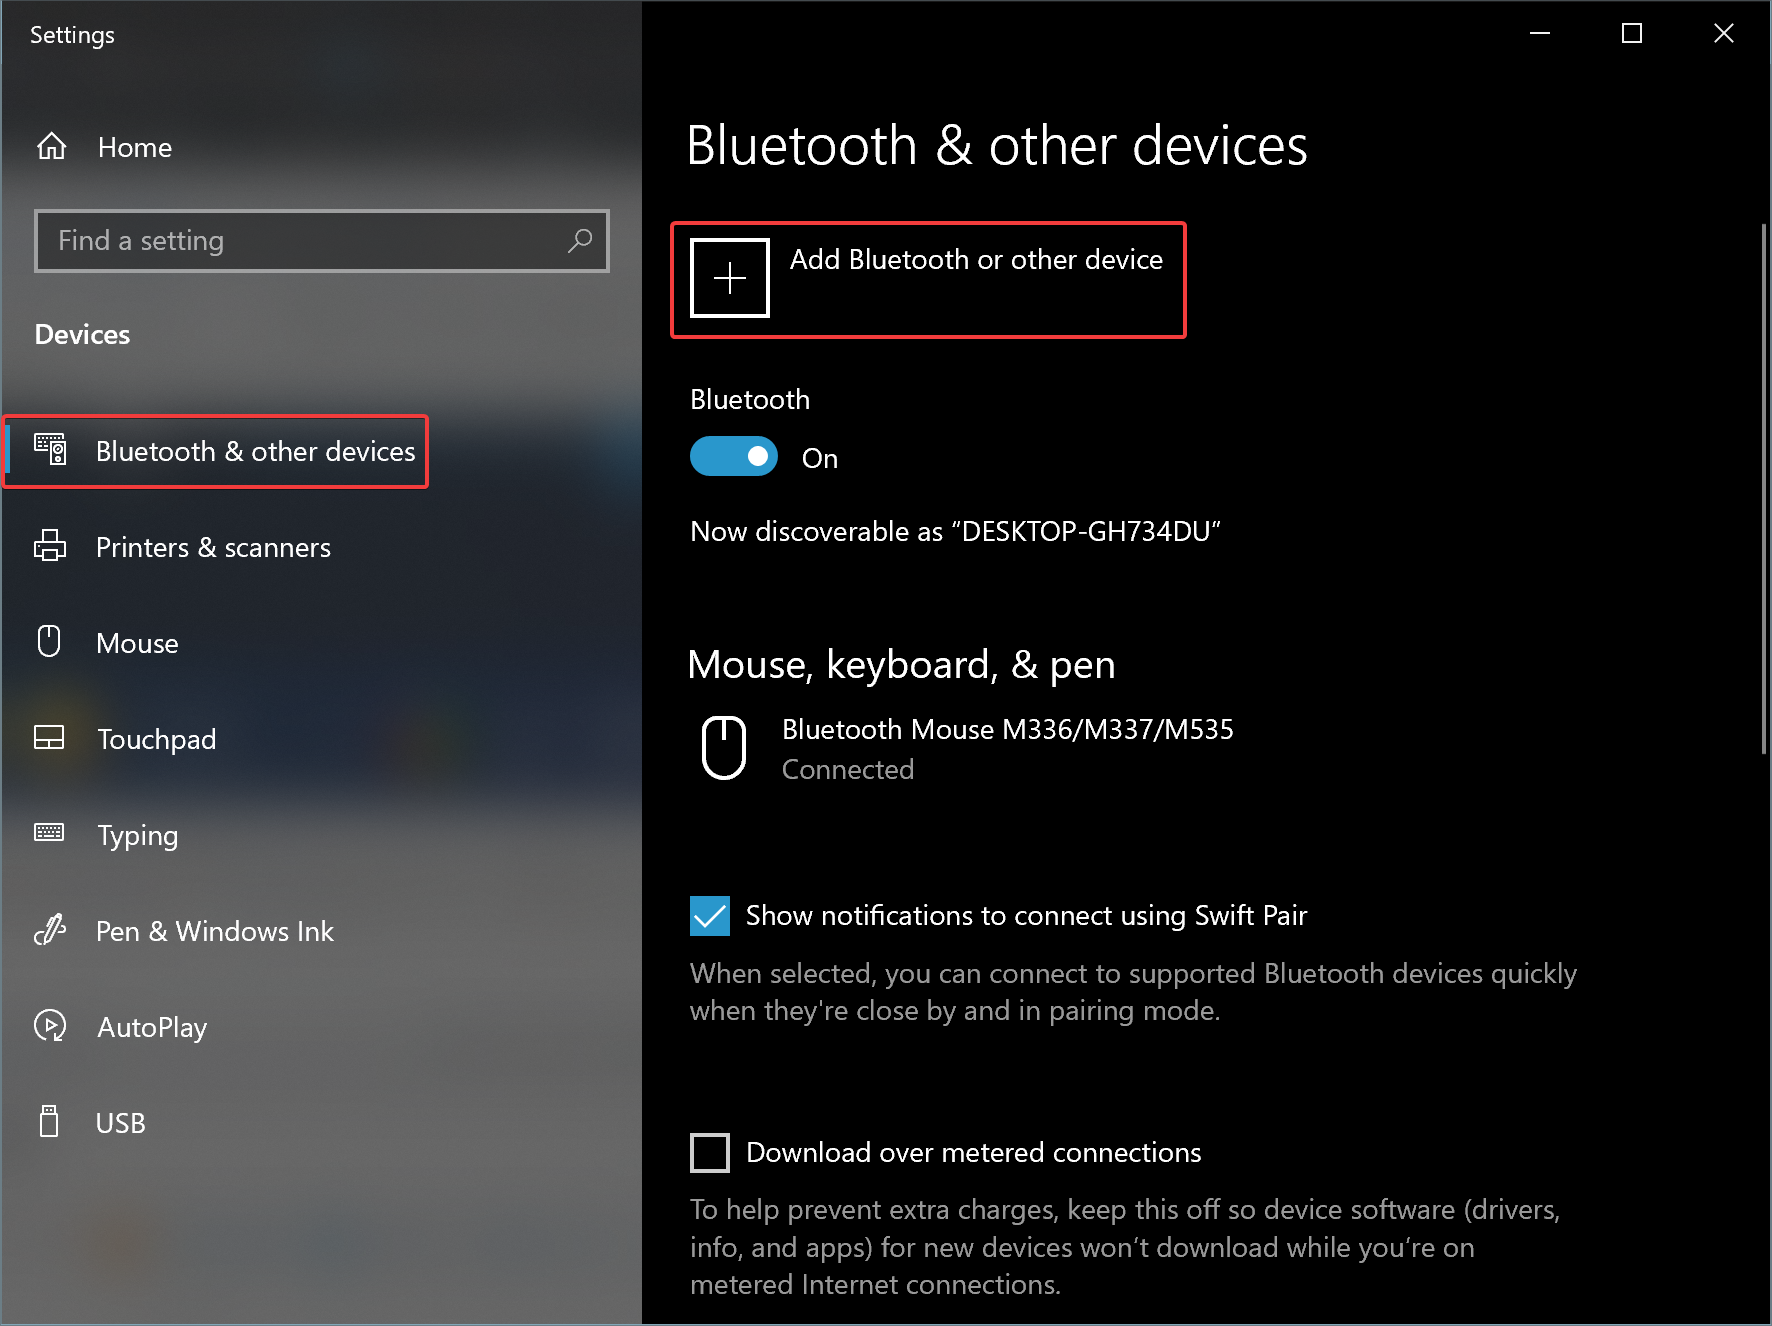Maximize the Settings window
Screen dimensions: 1772x1326
1632,34
